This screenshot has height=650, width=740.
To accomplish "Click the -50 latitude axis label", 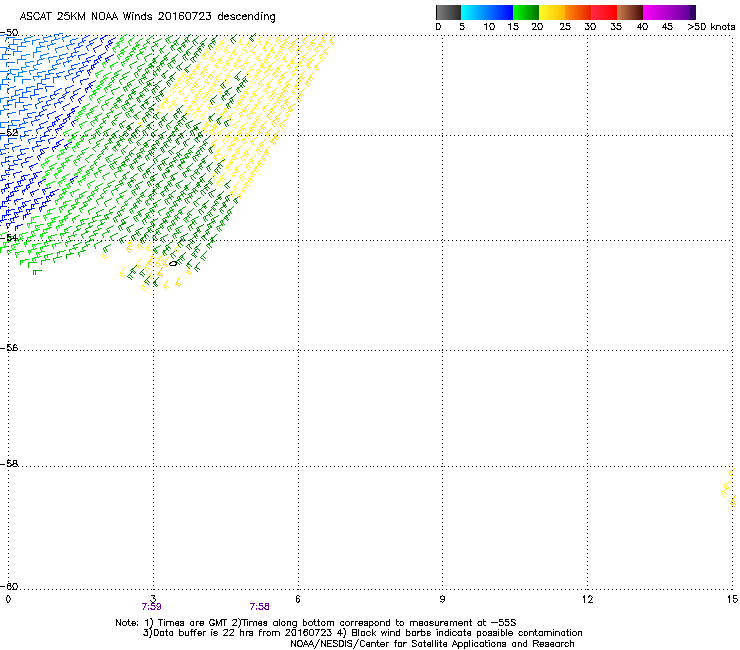I will click(x=9, y=33).
